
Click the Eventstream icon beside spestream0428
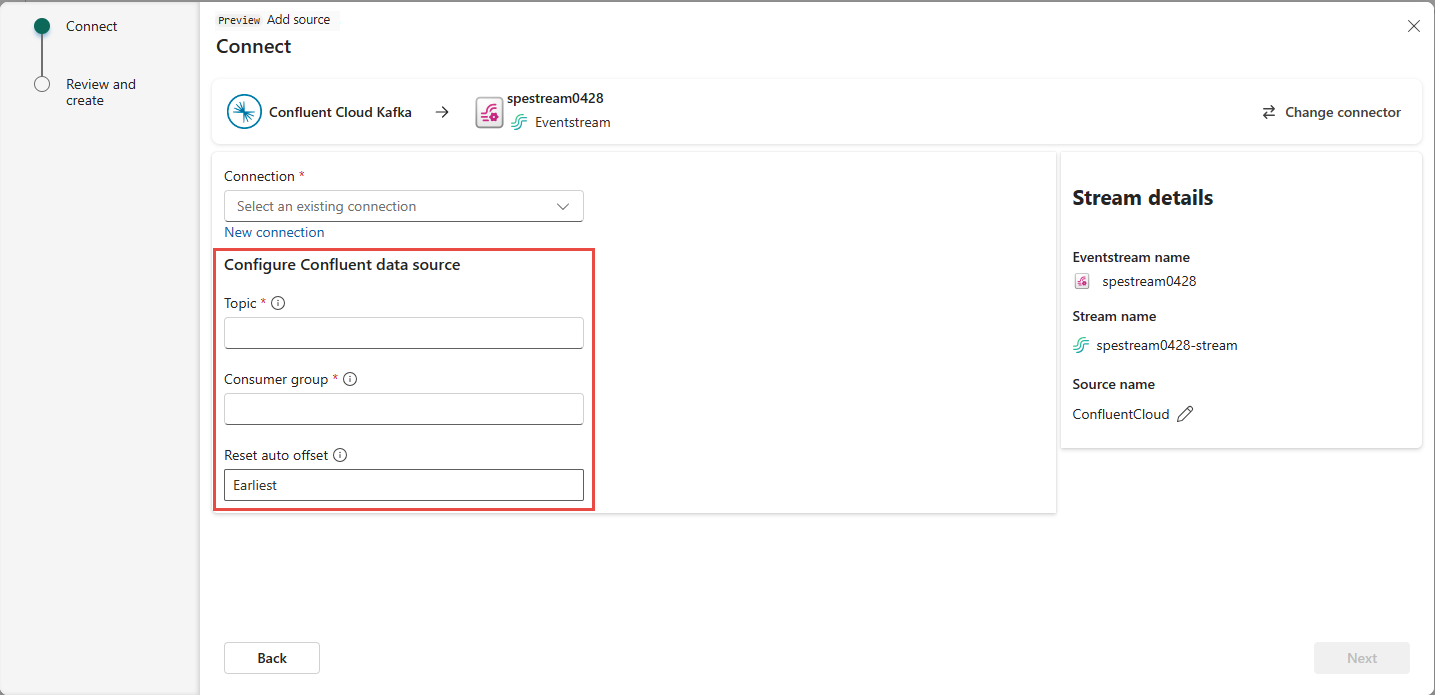pos(489,111)
